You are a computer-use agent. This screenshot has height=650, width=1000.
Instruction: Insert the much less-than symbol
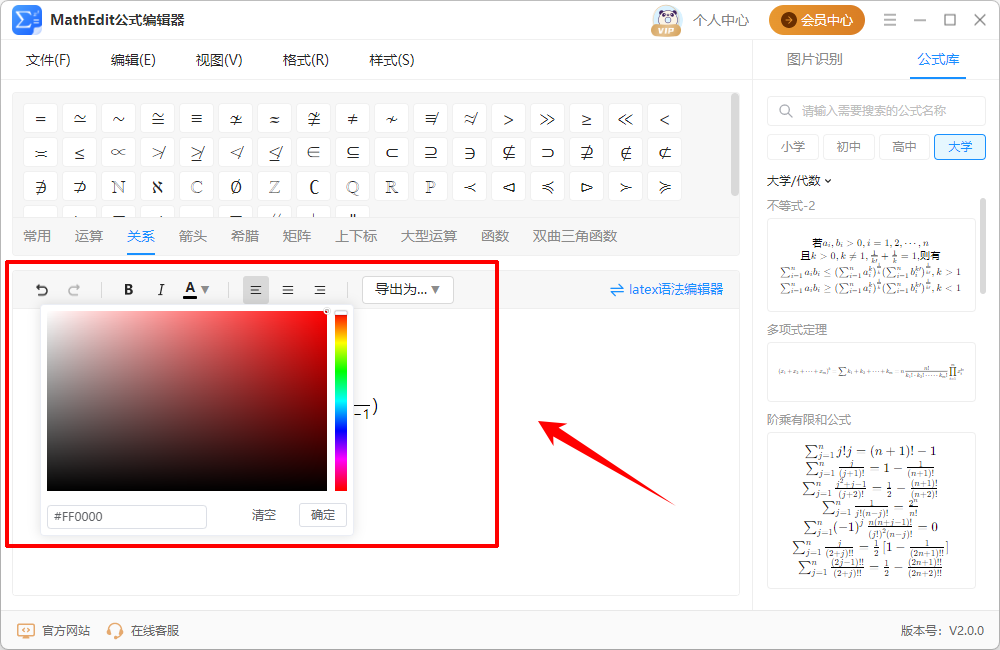click(x=626, y=119)
